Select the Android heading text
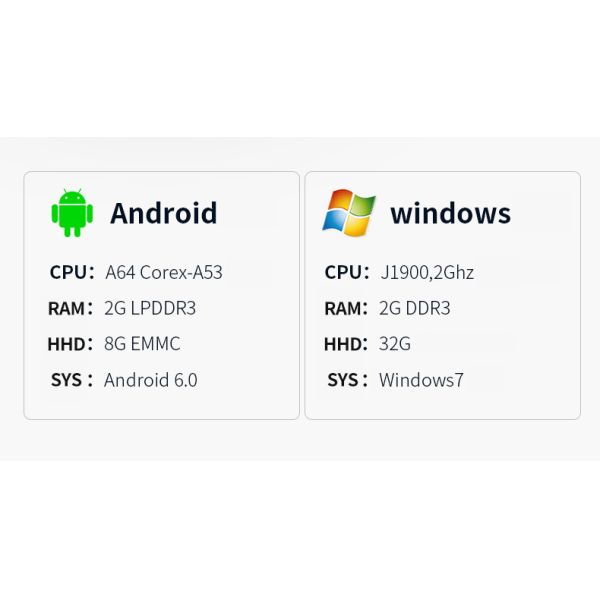Viewport: 600px width, 600px height. pyautogui.click(x=163, y=213)
